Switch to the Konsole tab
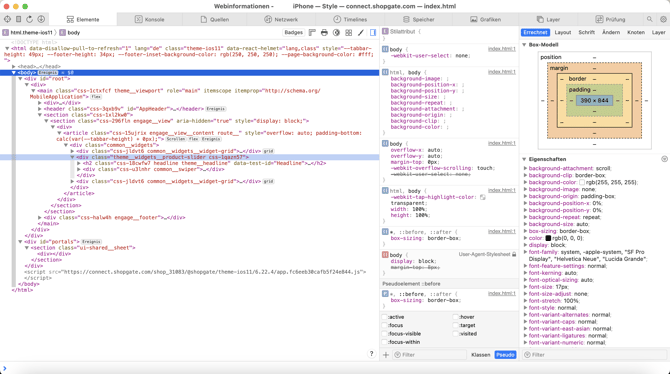 point(150,19)
